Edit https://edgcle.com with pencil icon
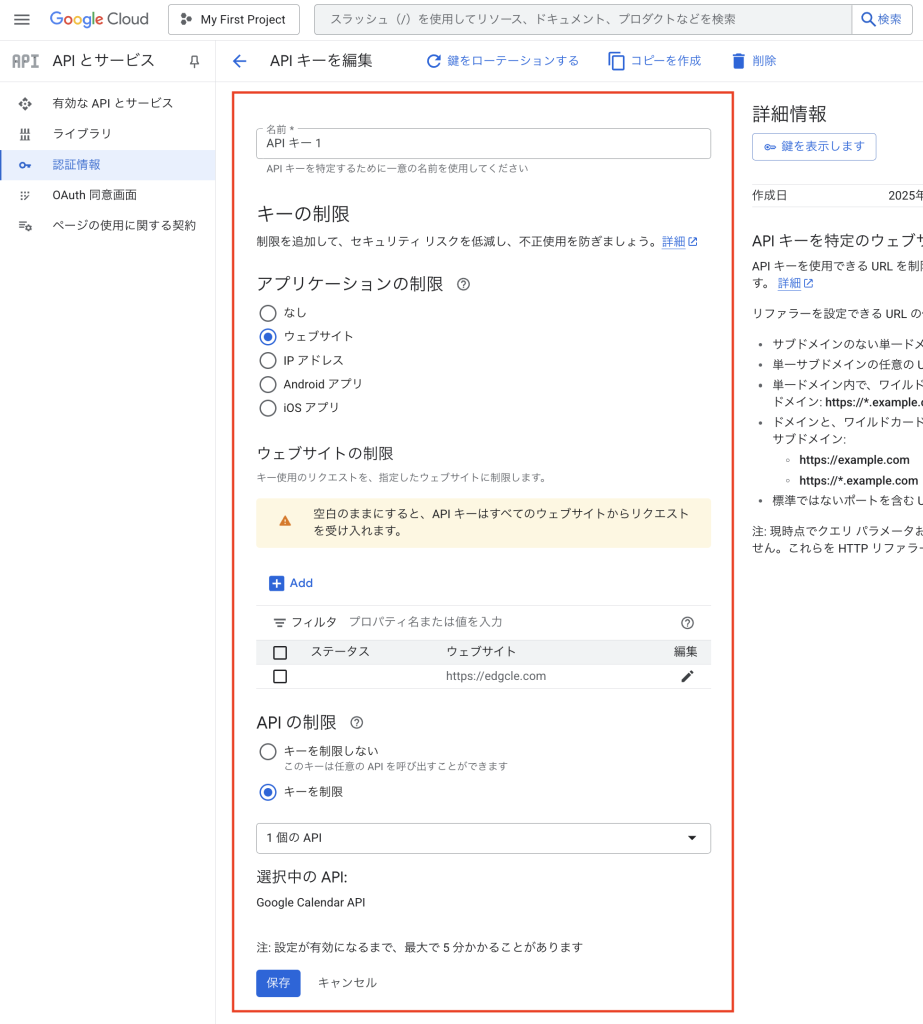The width and height of the screenshot is (923, 1024). pyautogui.click(x=687, y=677)
